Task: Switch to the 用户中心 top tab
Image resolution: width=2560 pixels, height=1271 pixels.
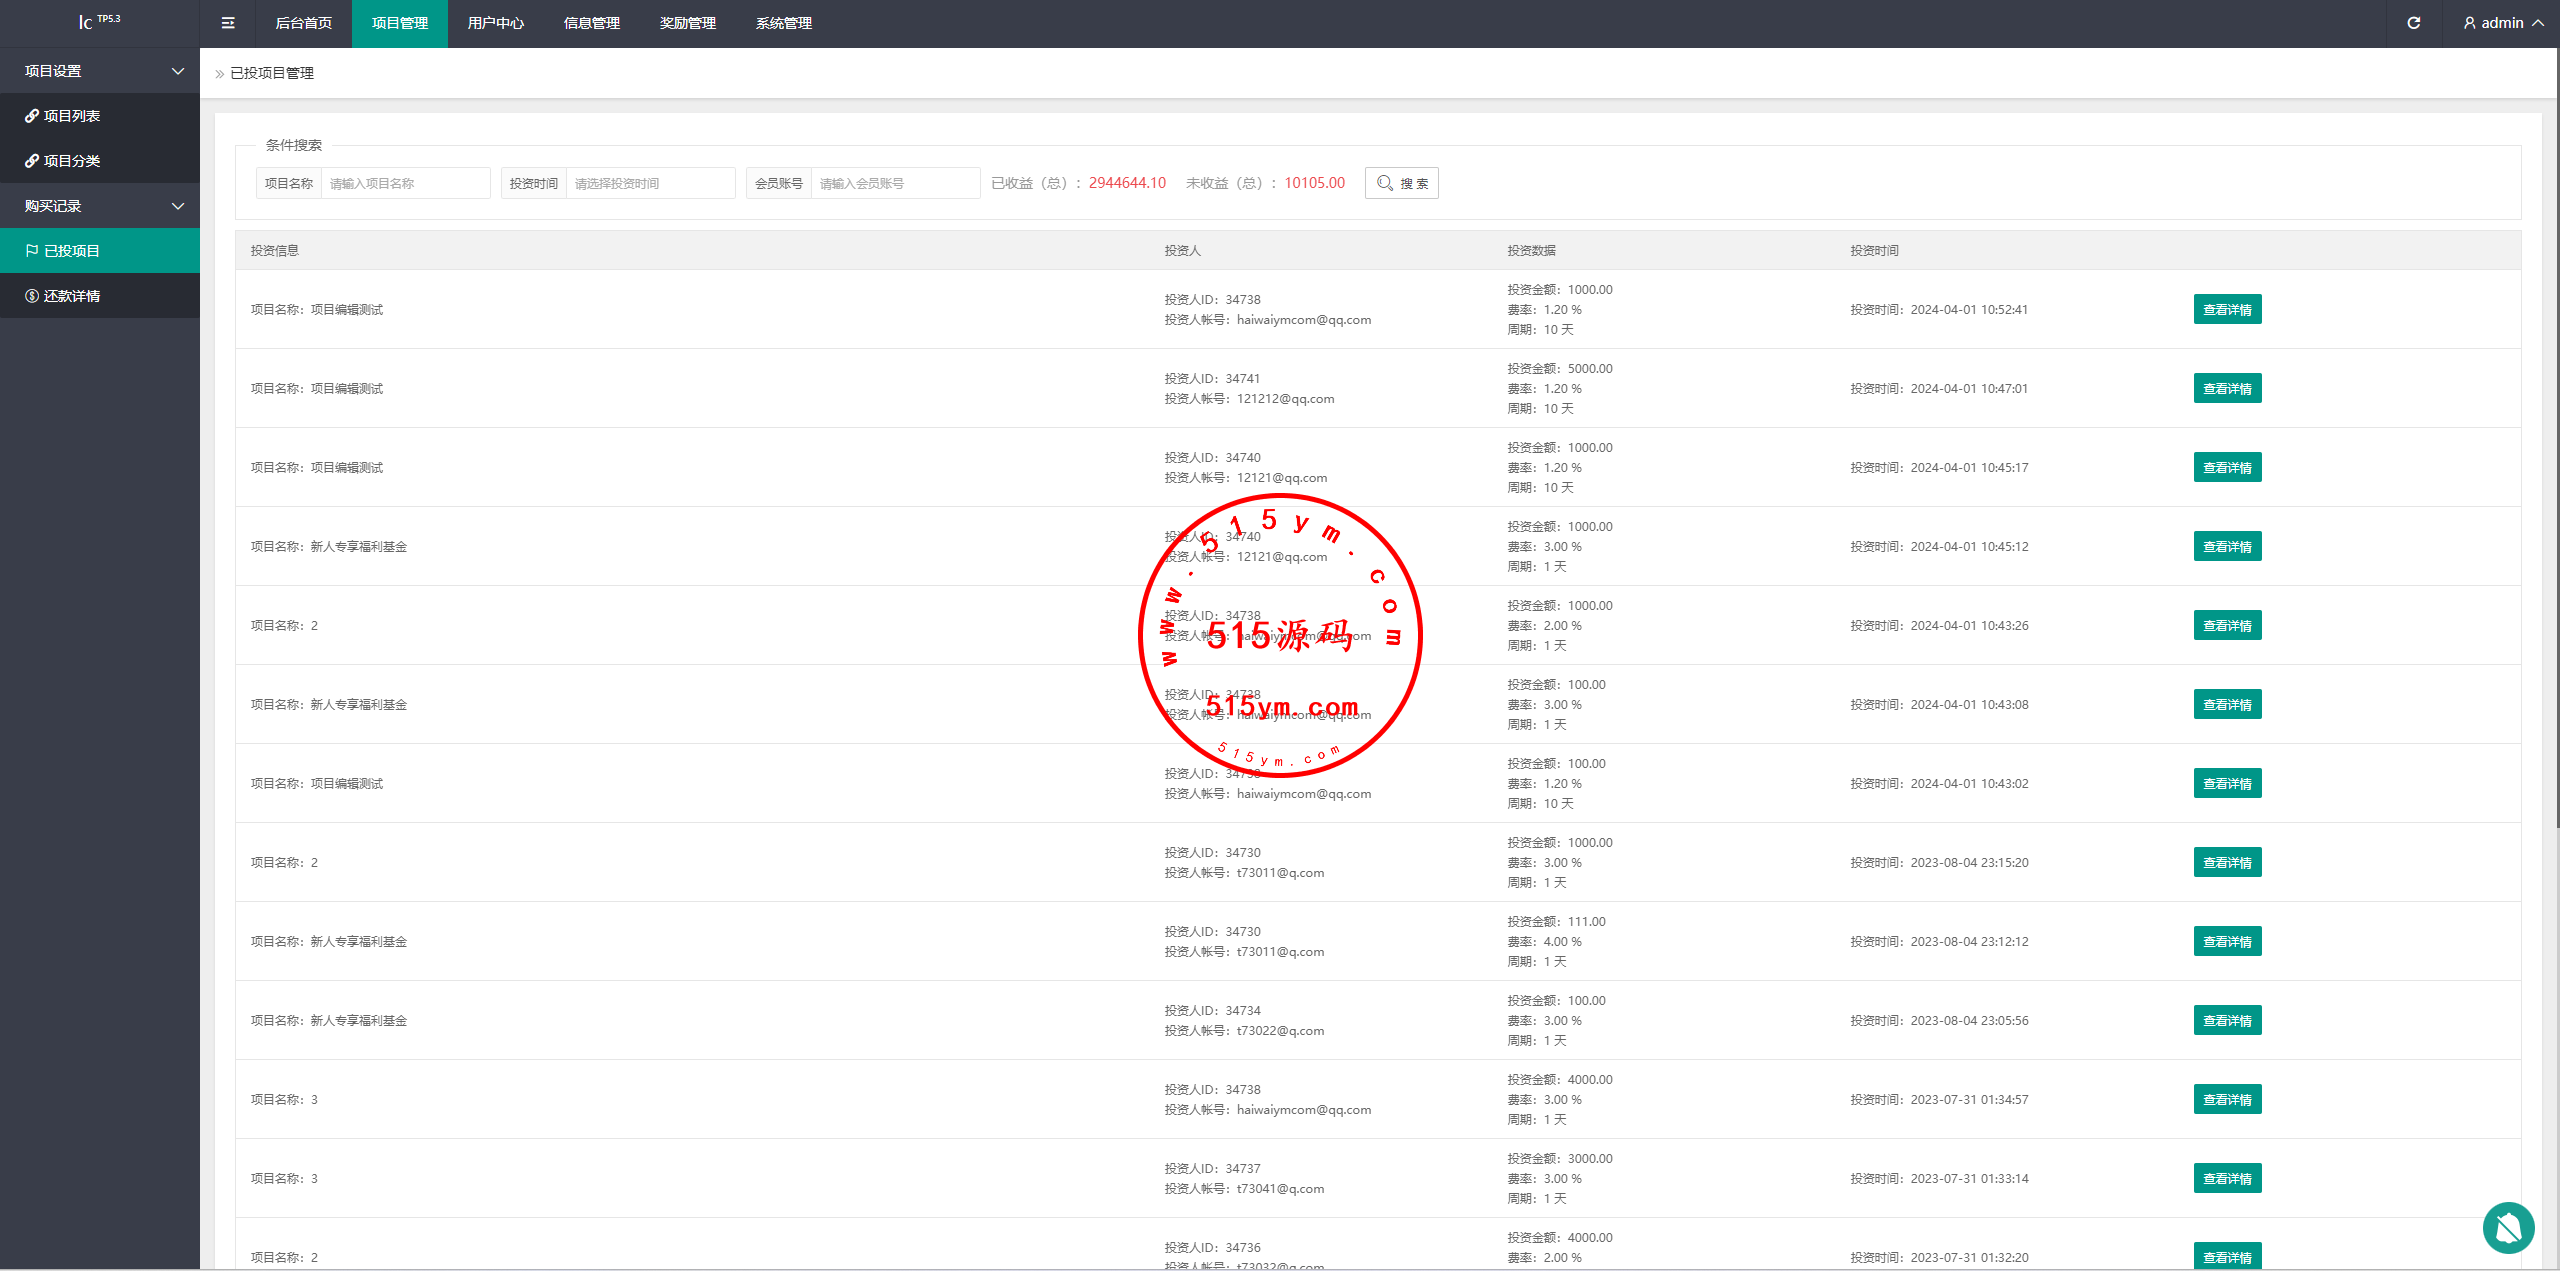Action: click(495, 23)
